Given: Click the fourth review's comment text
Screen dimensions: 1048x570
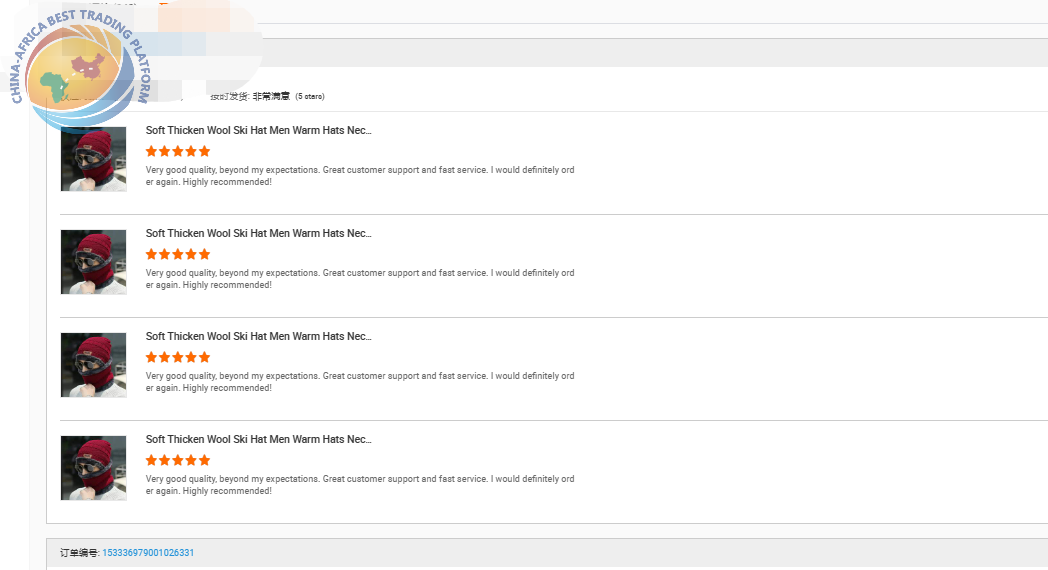Looking at the screenshot, I should 360,485.
